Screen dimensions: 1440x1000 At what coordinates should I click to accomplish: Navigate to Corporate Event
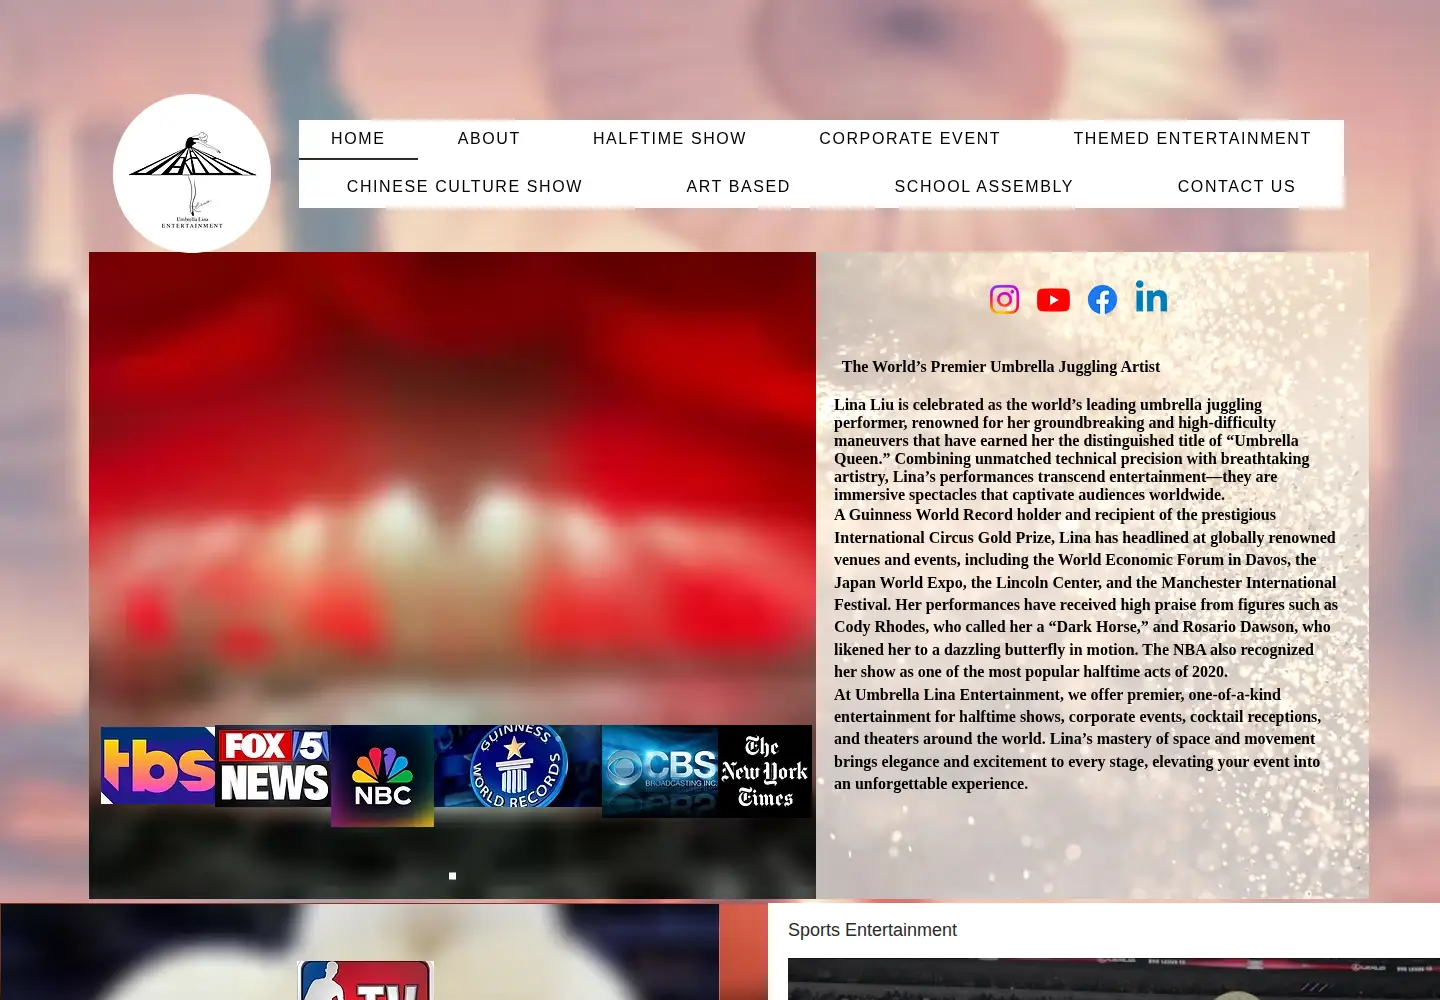point(910,139)
